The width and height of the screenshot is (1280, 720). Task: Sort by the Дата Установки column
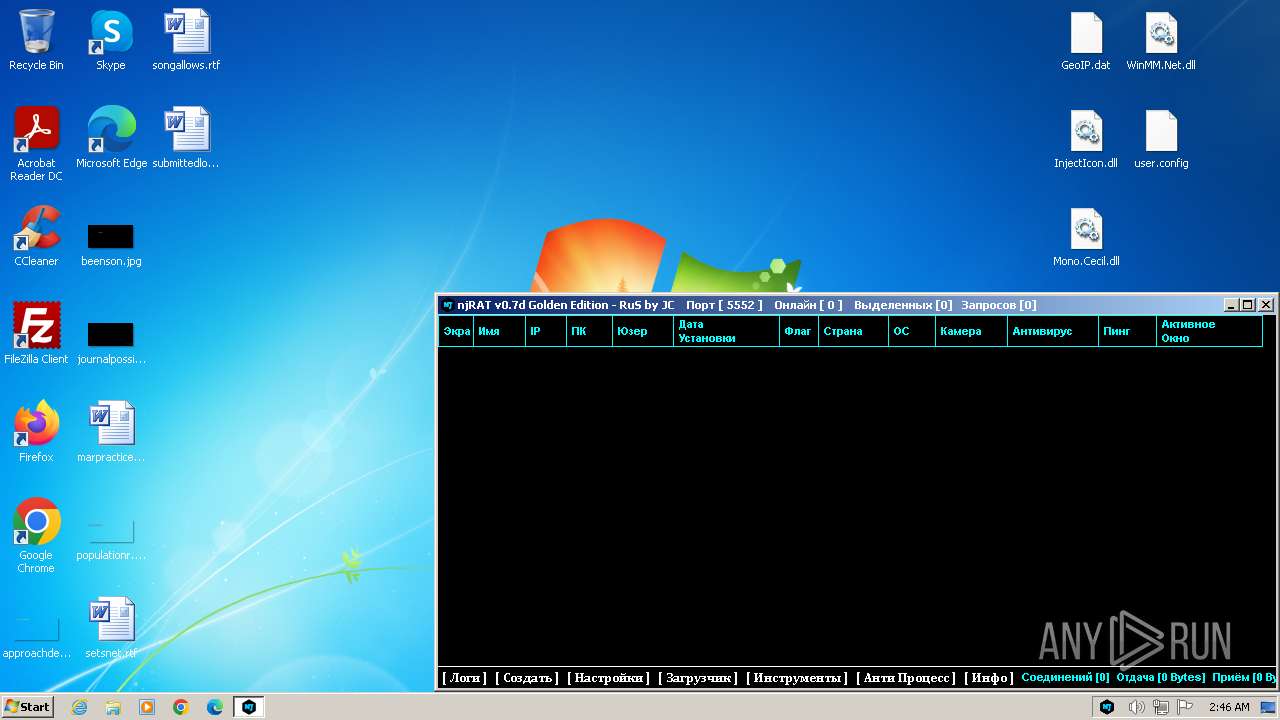(726, 331)
